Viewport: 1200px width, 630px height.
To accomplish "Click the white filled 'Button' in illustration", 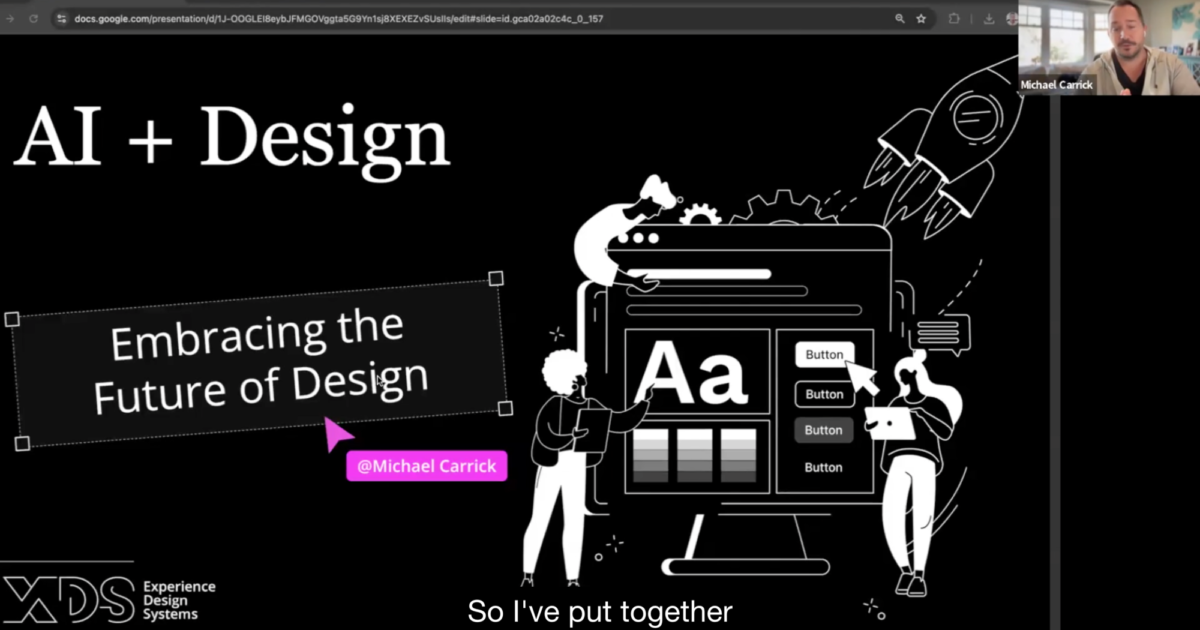I will coord(825,355).
